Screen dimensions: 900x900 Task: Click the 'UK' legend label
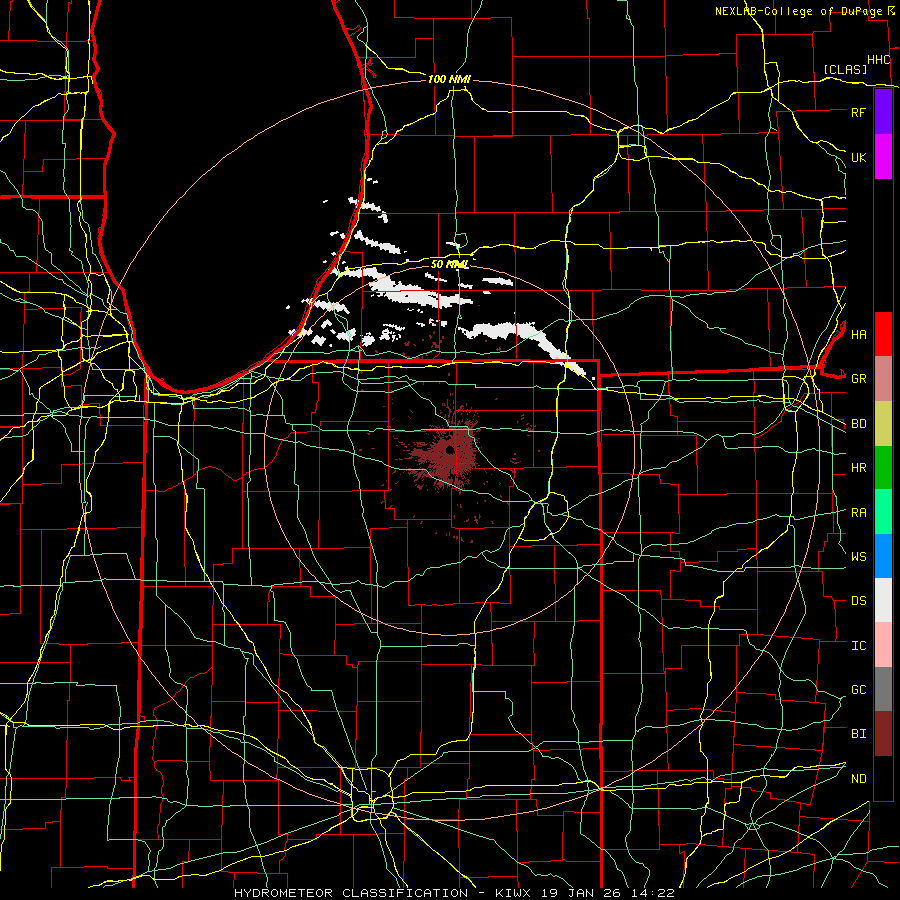pos(858,157)
